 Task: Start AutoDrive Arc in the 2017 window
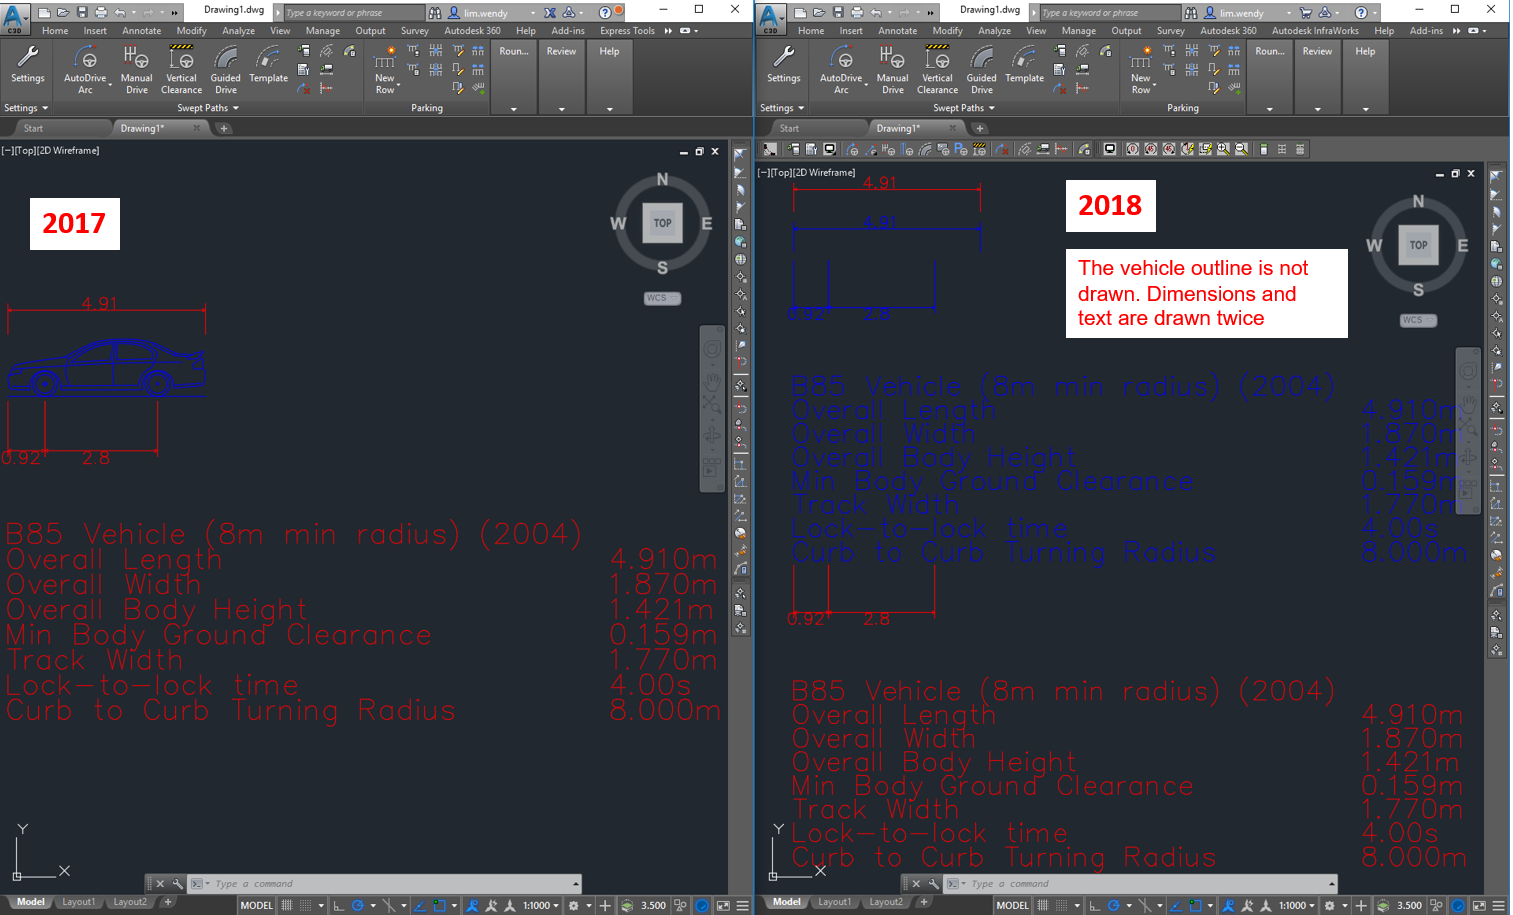(x=85, y=70)
